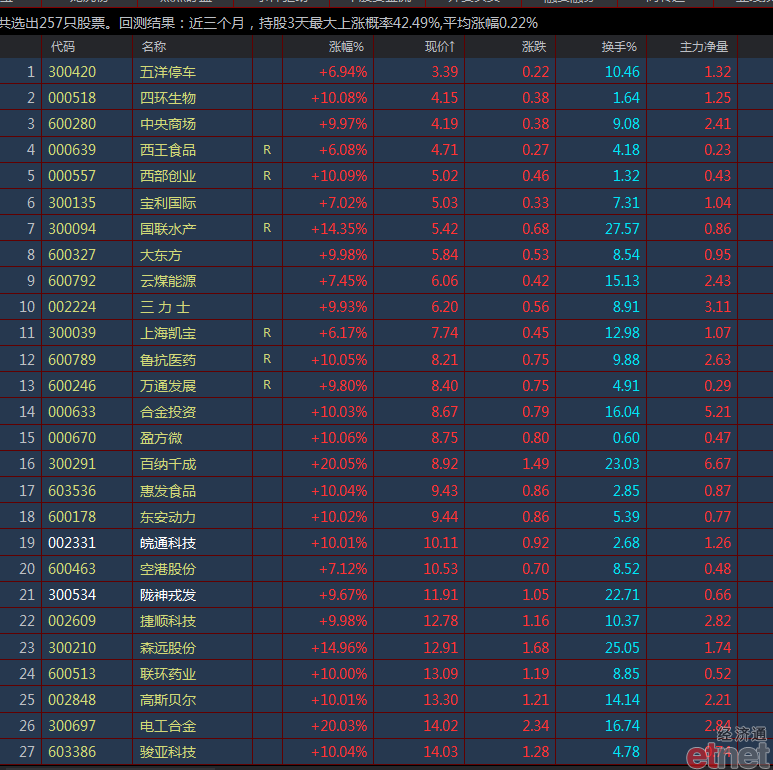Click price 3.39 of 五洋停车
Image resolution: width=773 pixels, height=770 pixels.
tap(445, 72)
